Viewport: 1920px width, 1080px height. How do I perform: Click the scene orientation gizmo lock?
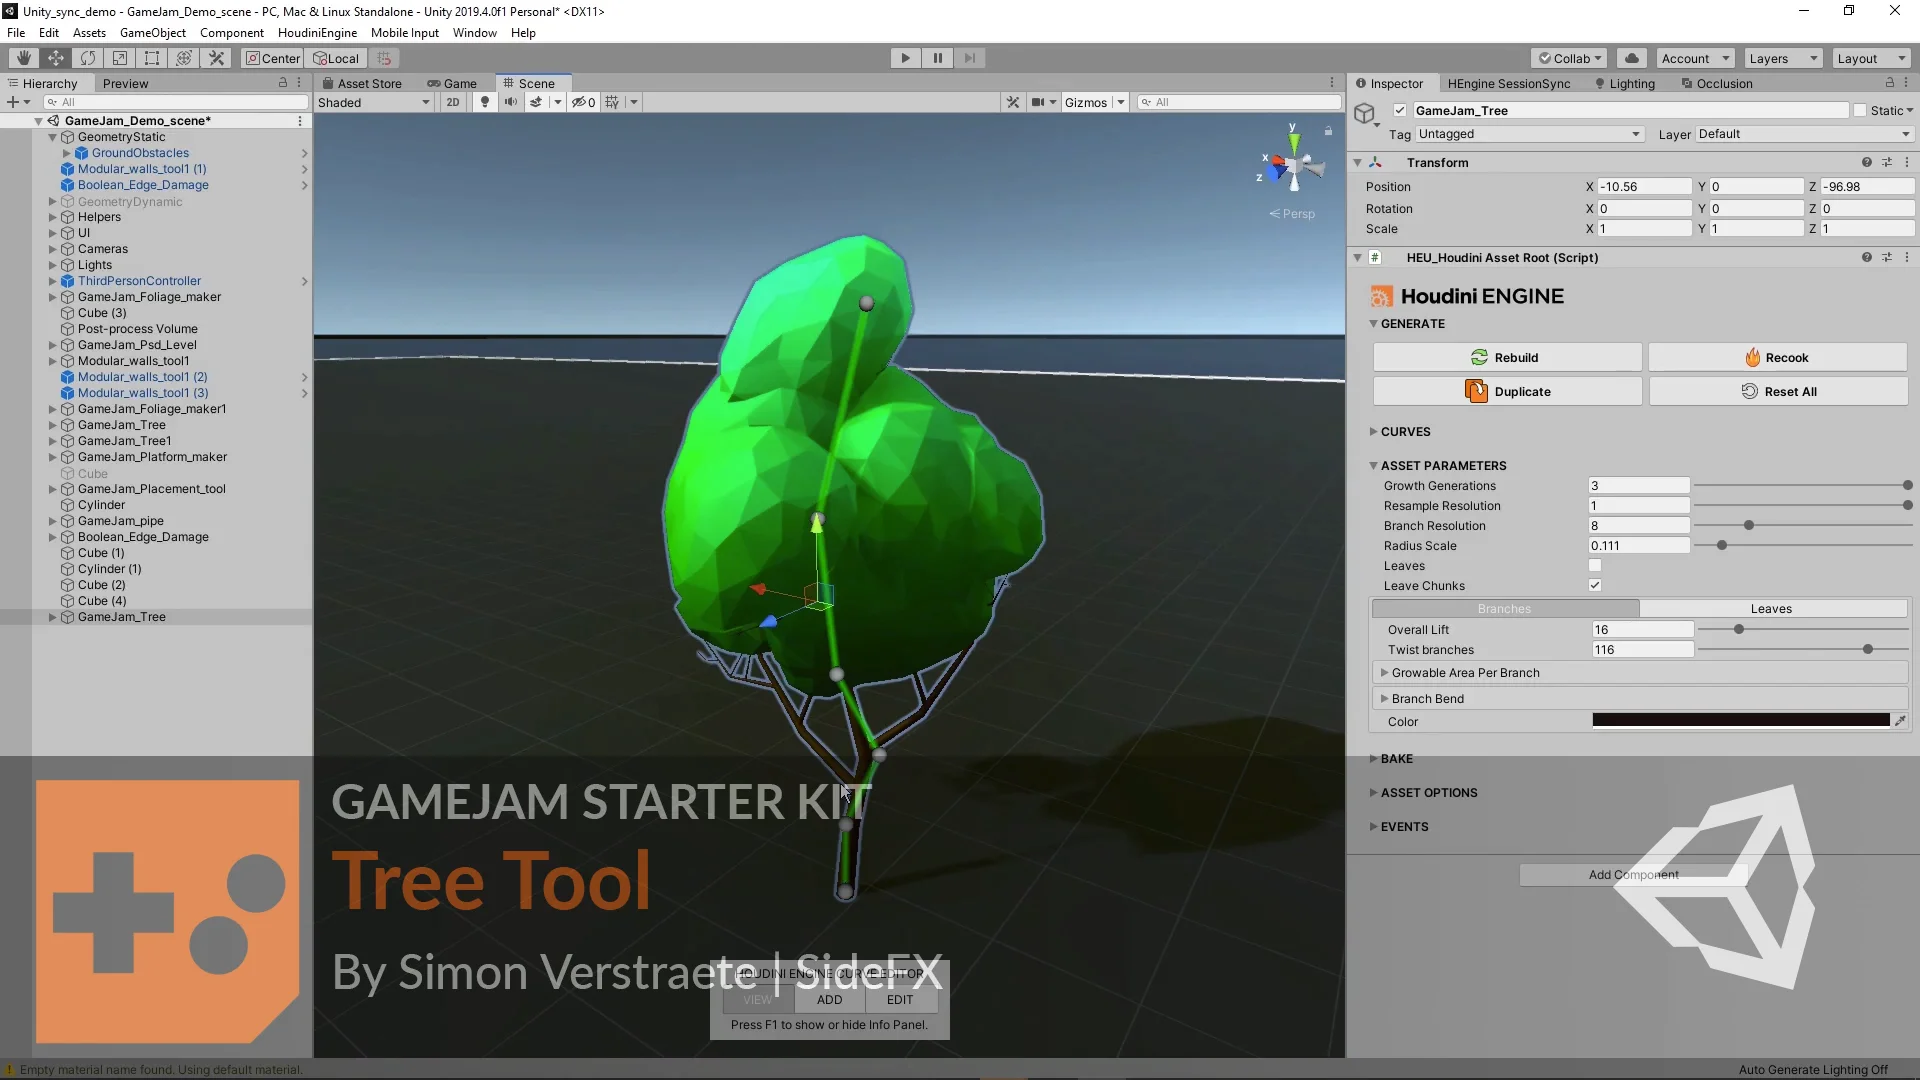1328,131
